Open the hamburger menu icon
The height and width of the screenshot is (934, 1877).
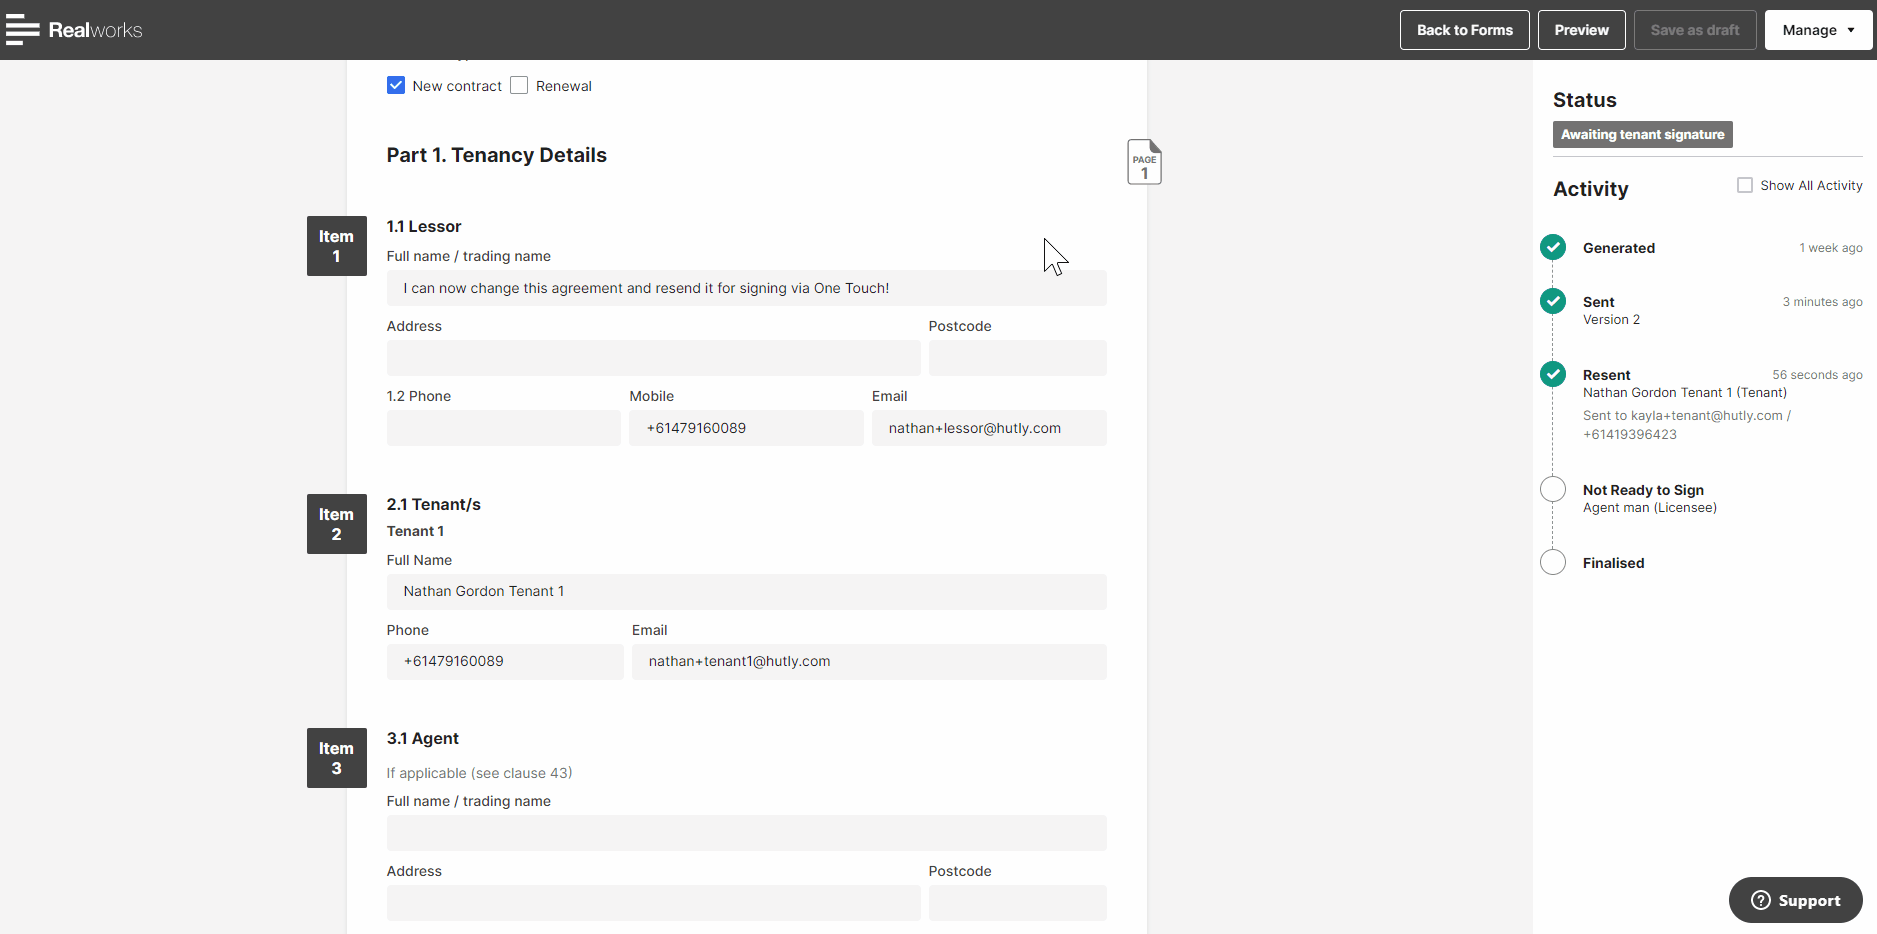pyautogui.click(x=22, y=30)
